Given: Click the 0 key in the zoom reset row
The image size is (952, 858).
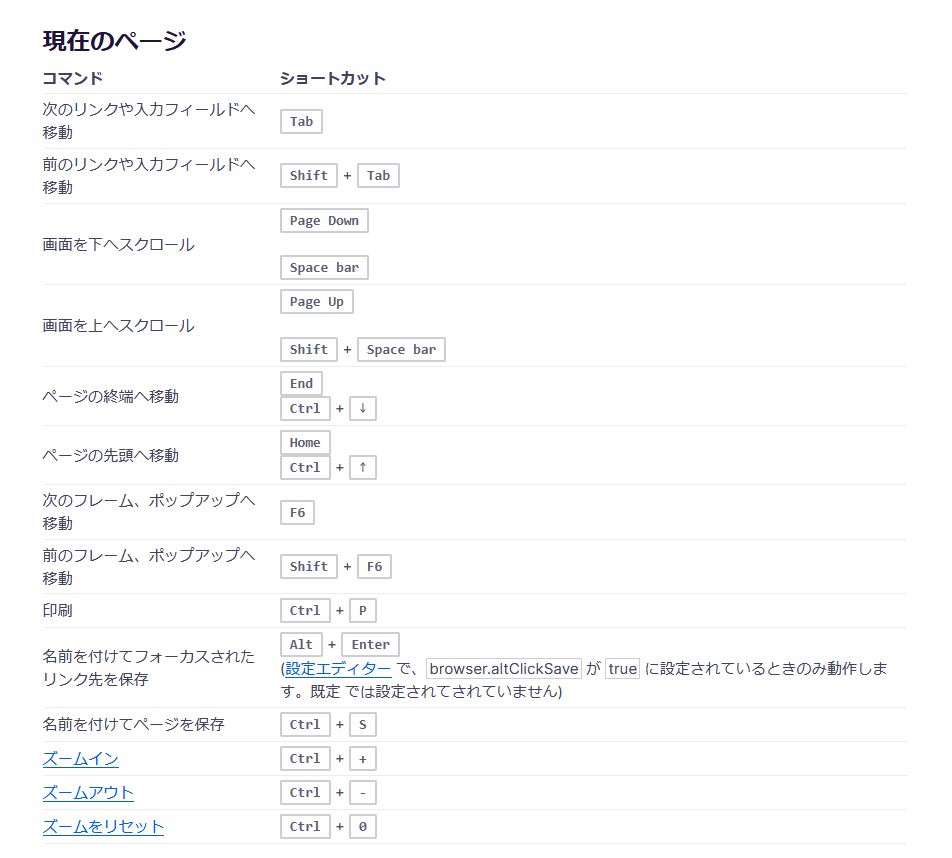Looking at the screenshot, I should 363,827.
